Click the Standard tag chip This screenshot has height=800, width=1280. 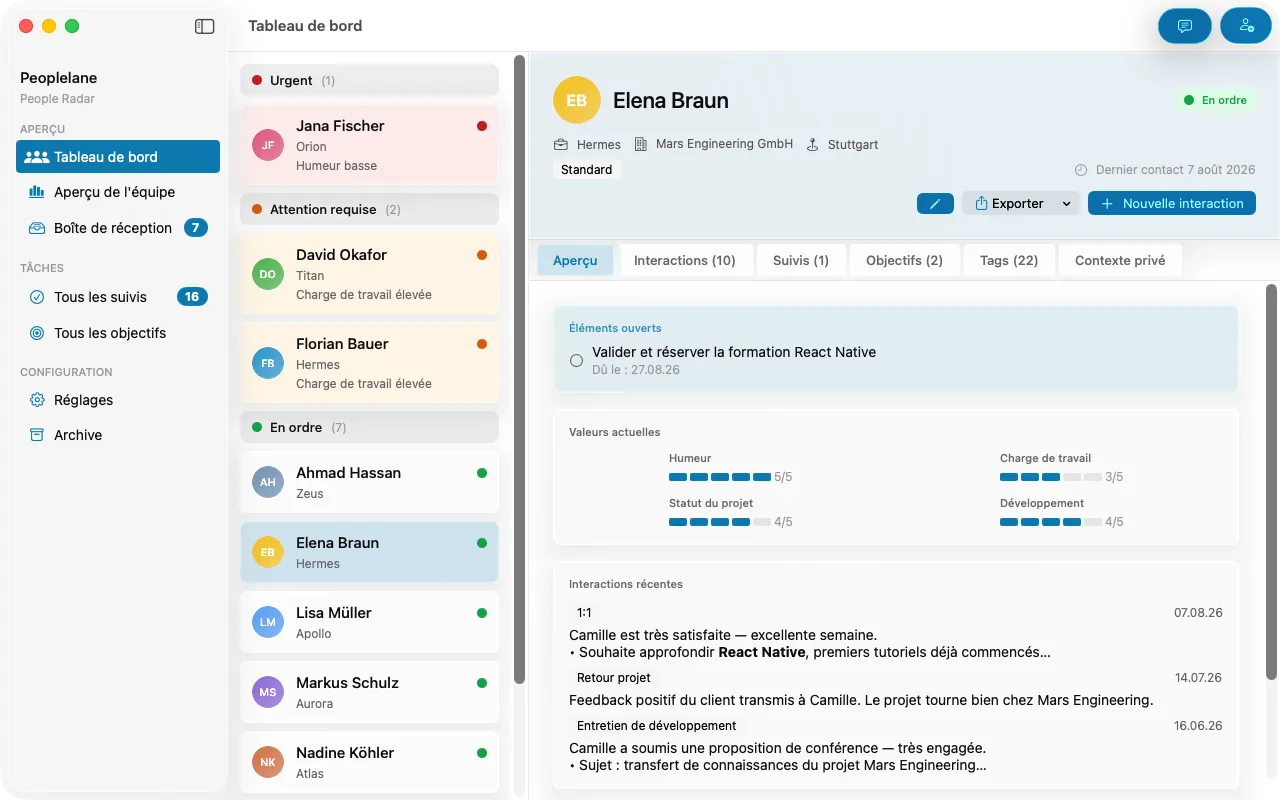(587, 170)
